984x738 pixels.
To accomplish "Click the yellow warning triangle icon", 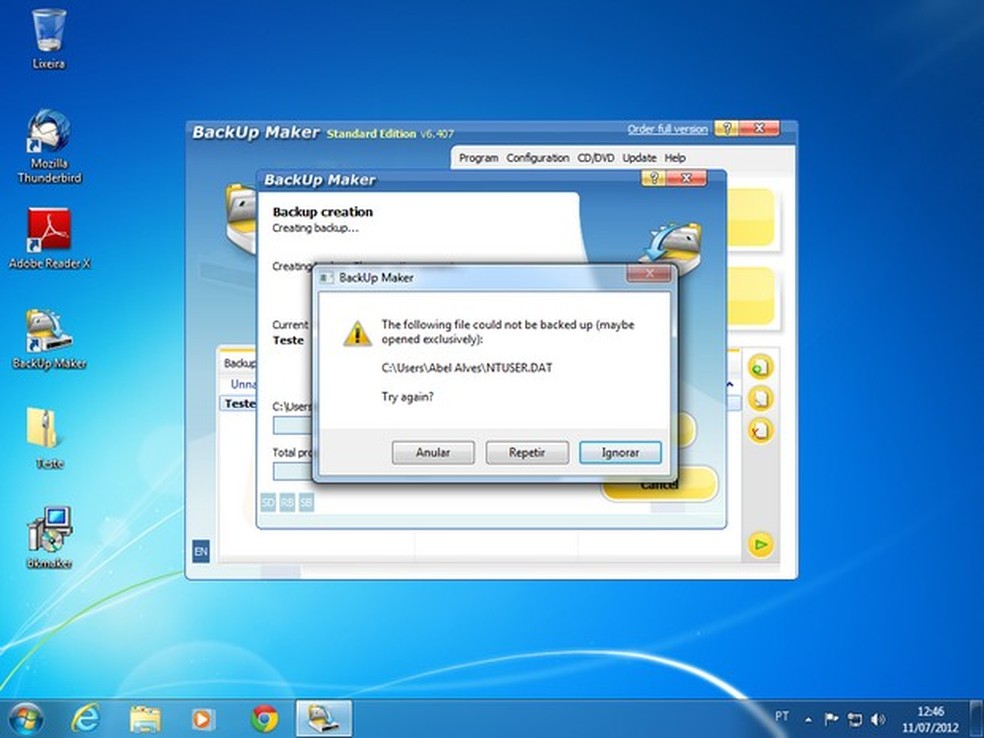I will pos(357,333).
